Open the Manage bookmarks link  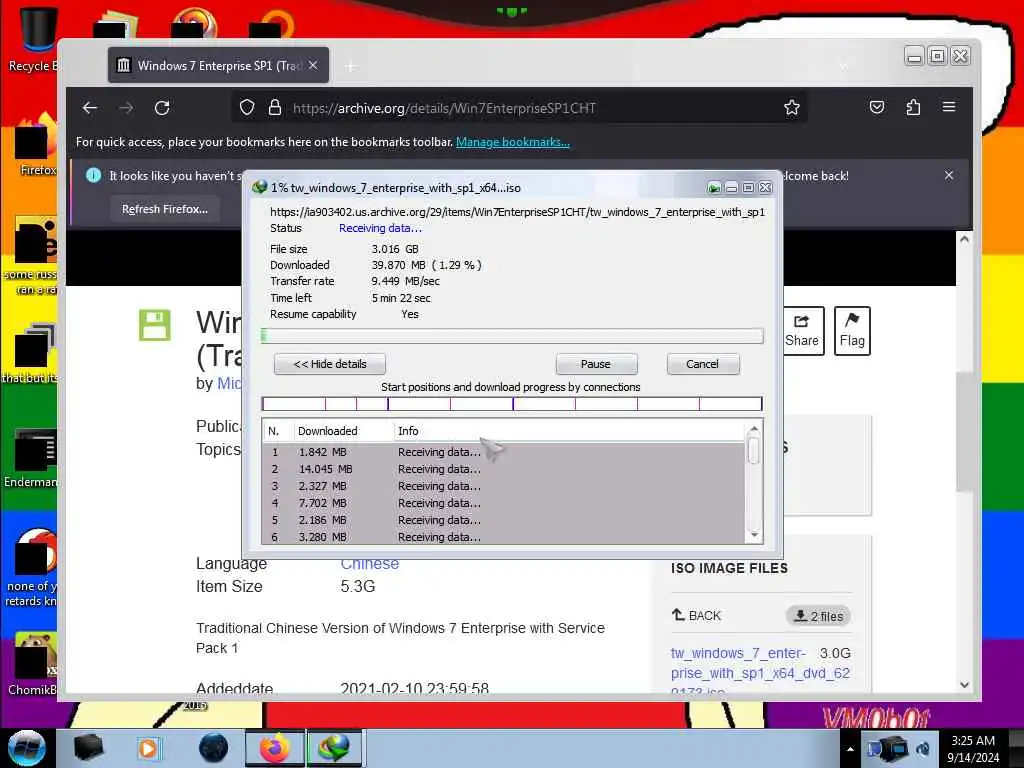pos(513,142)
